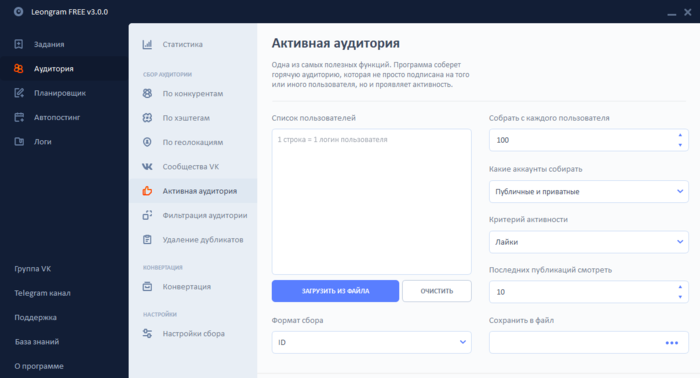Open the Задания section icon
Viewport: 700px width, 378px height.
pos(19,44)
